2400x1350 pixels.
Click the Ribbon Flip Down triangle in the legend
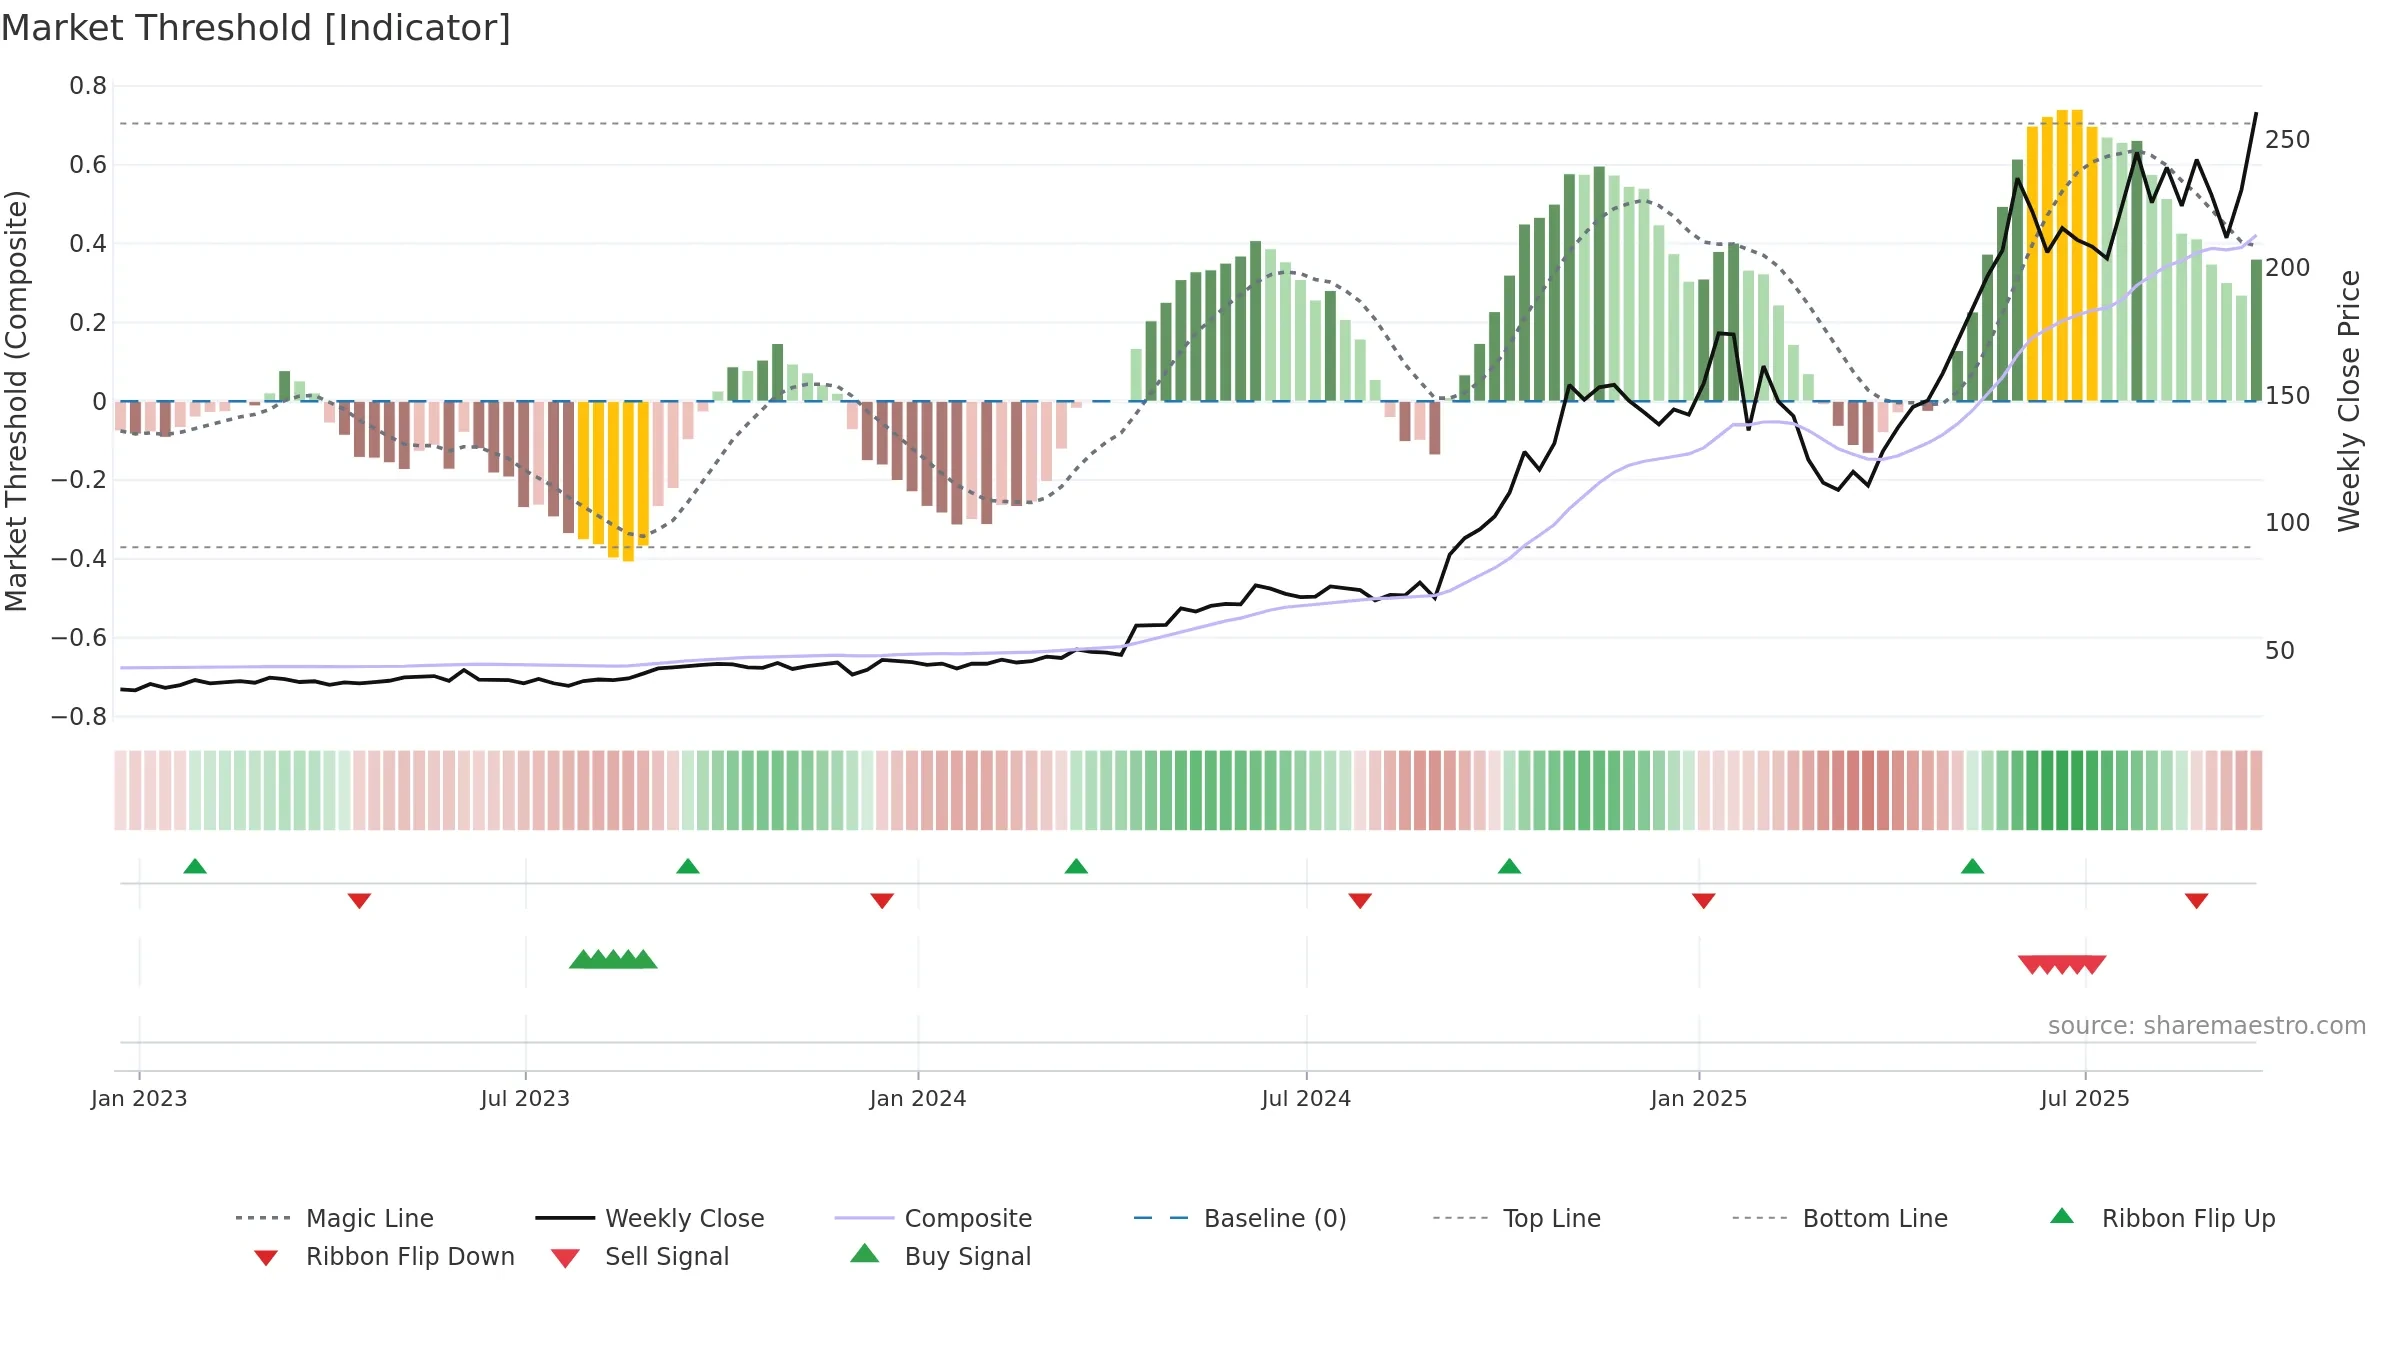coord(266,1258)
